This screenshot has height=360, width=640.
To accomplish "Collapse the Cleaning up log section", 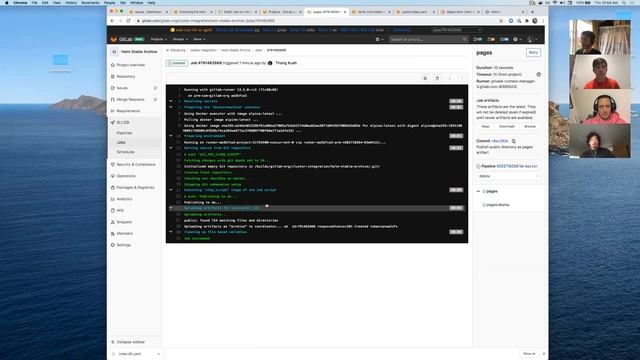I will point(171,232).
